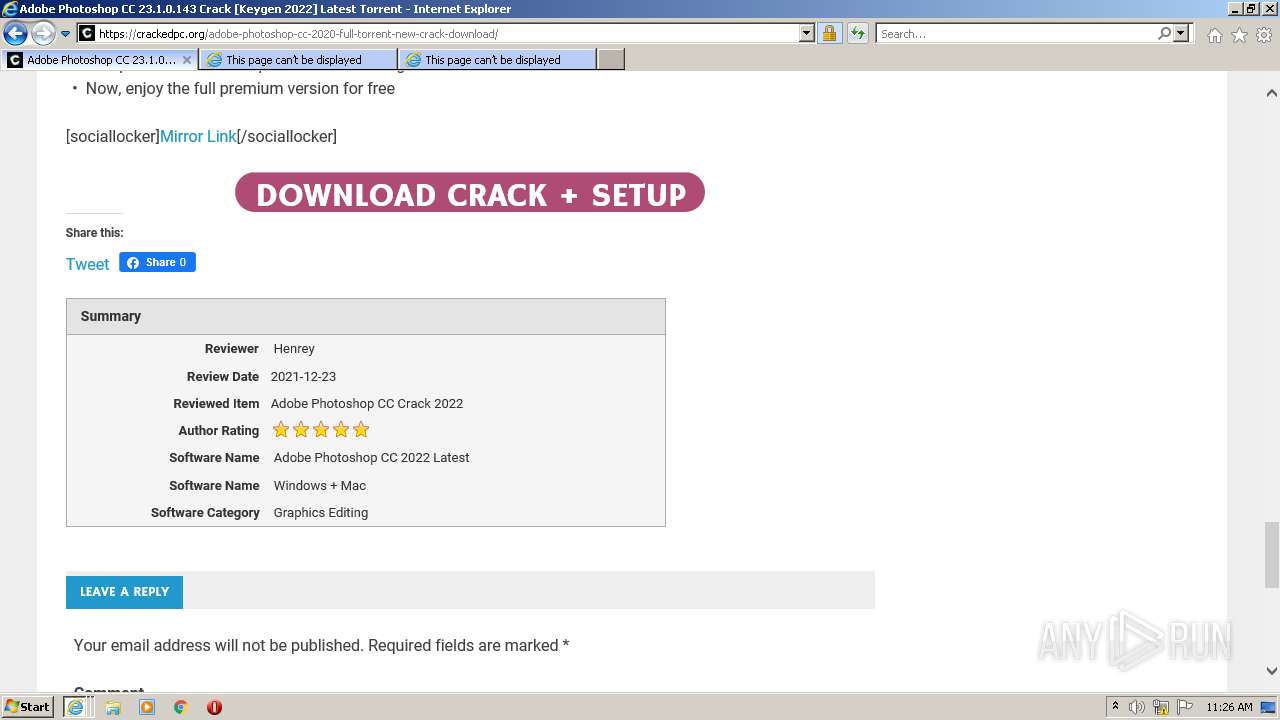Click the Tweet link

[87, 264]
